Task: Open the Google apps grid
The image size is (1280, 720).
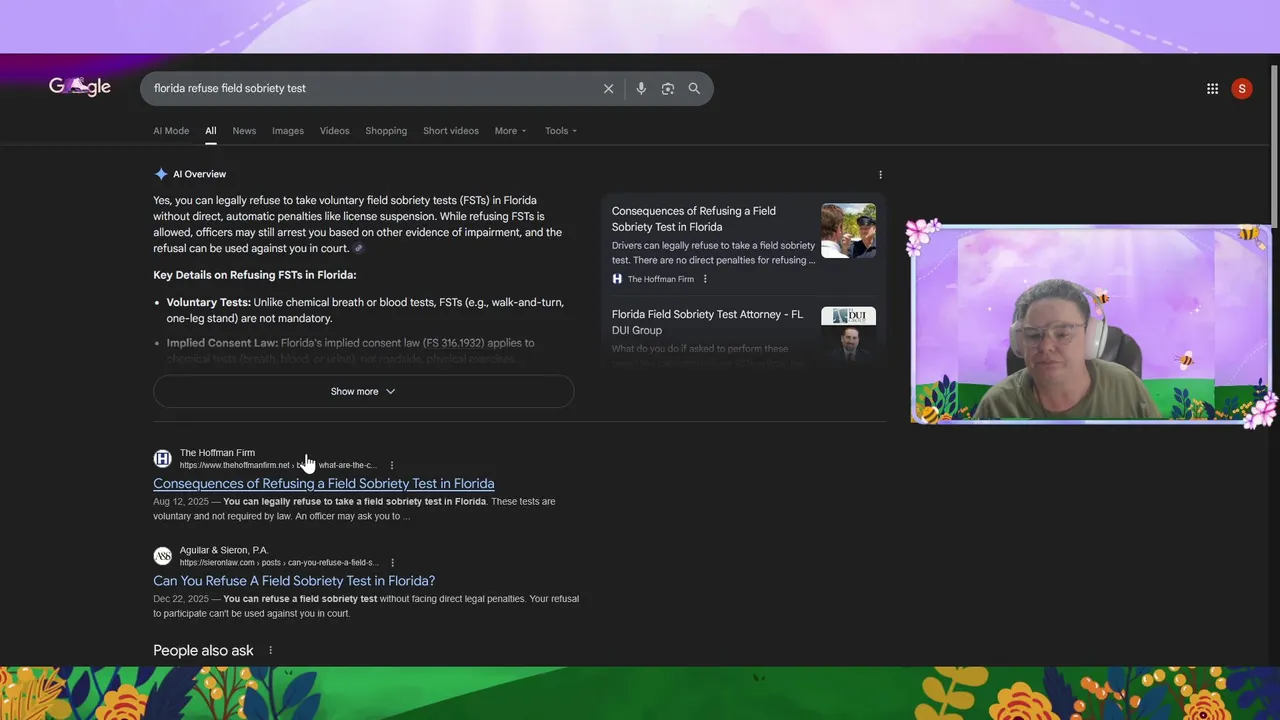Action: click(1212, 88)
